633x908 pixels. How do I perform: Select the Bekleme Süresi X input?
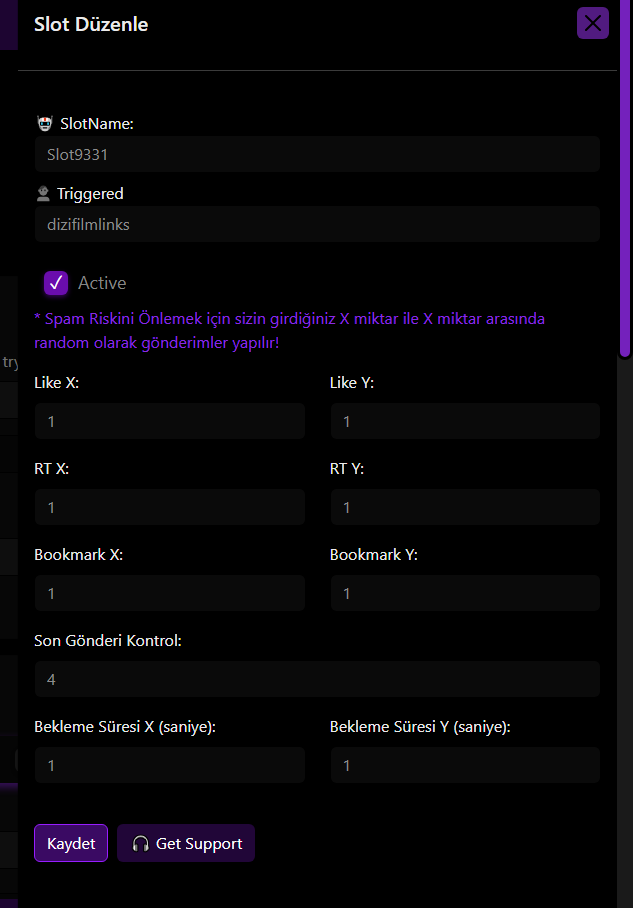click(170, 765)
